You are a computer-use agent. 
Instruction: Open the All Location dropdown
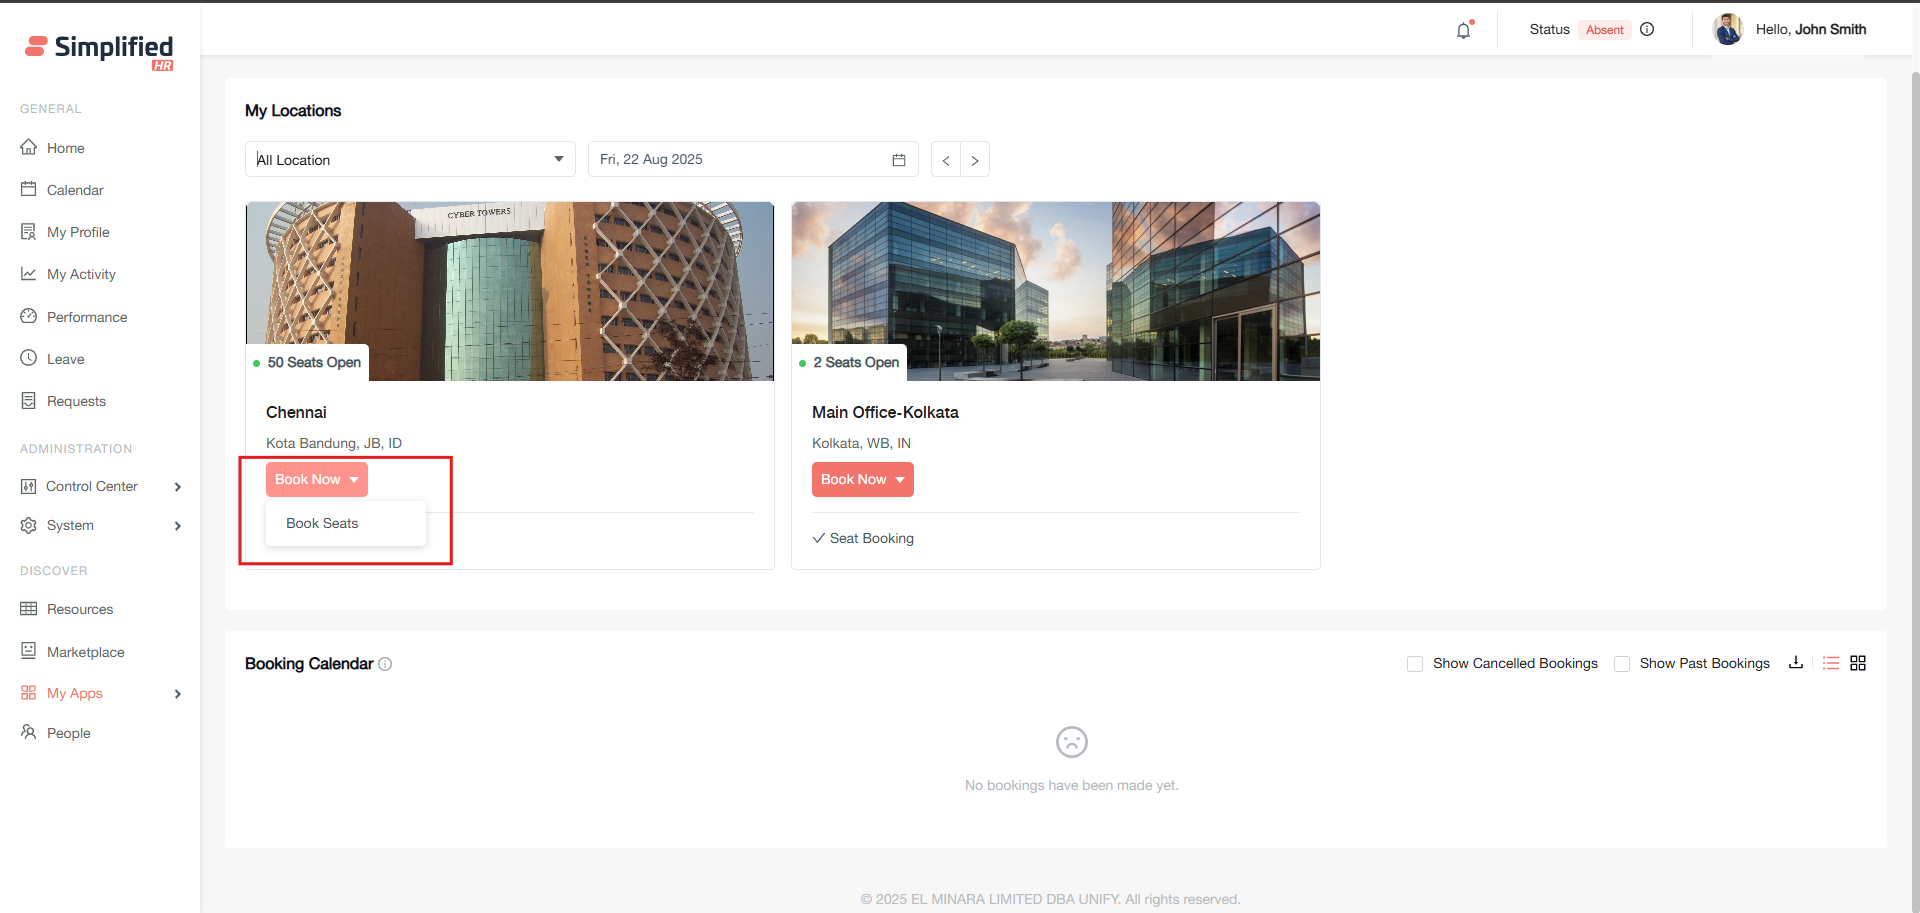click(410, 160)
